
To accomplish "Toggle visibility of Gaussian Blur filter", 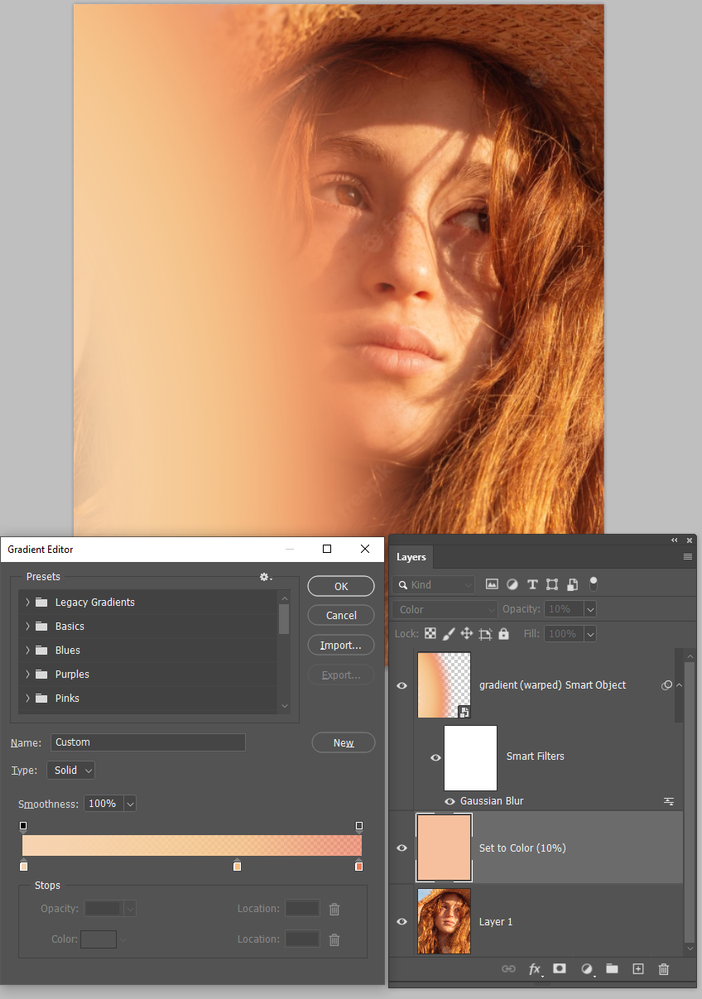I will (450, 801).
